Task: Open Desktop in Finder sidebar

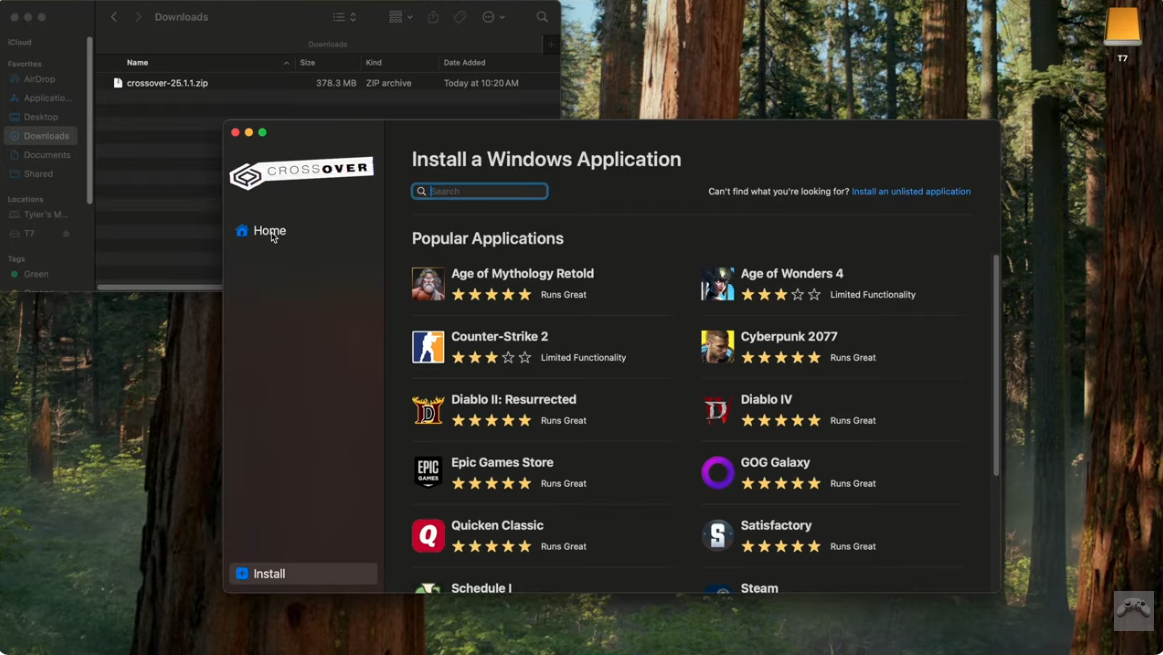Action: pos(41,117)
